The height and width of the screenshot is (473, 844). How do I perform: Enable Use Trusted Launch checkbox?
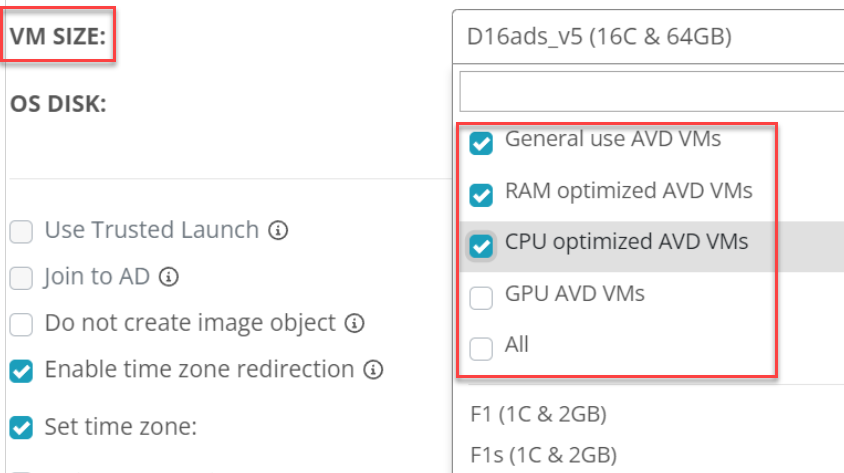pyautogui.click(x=21, y=231)
